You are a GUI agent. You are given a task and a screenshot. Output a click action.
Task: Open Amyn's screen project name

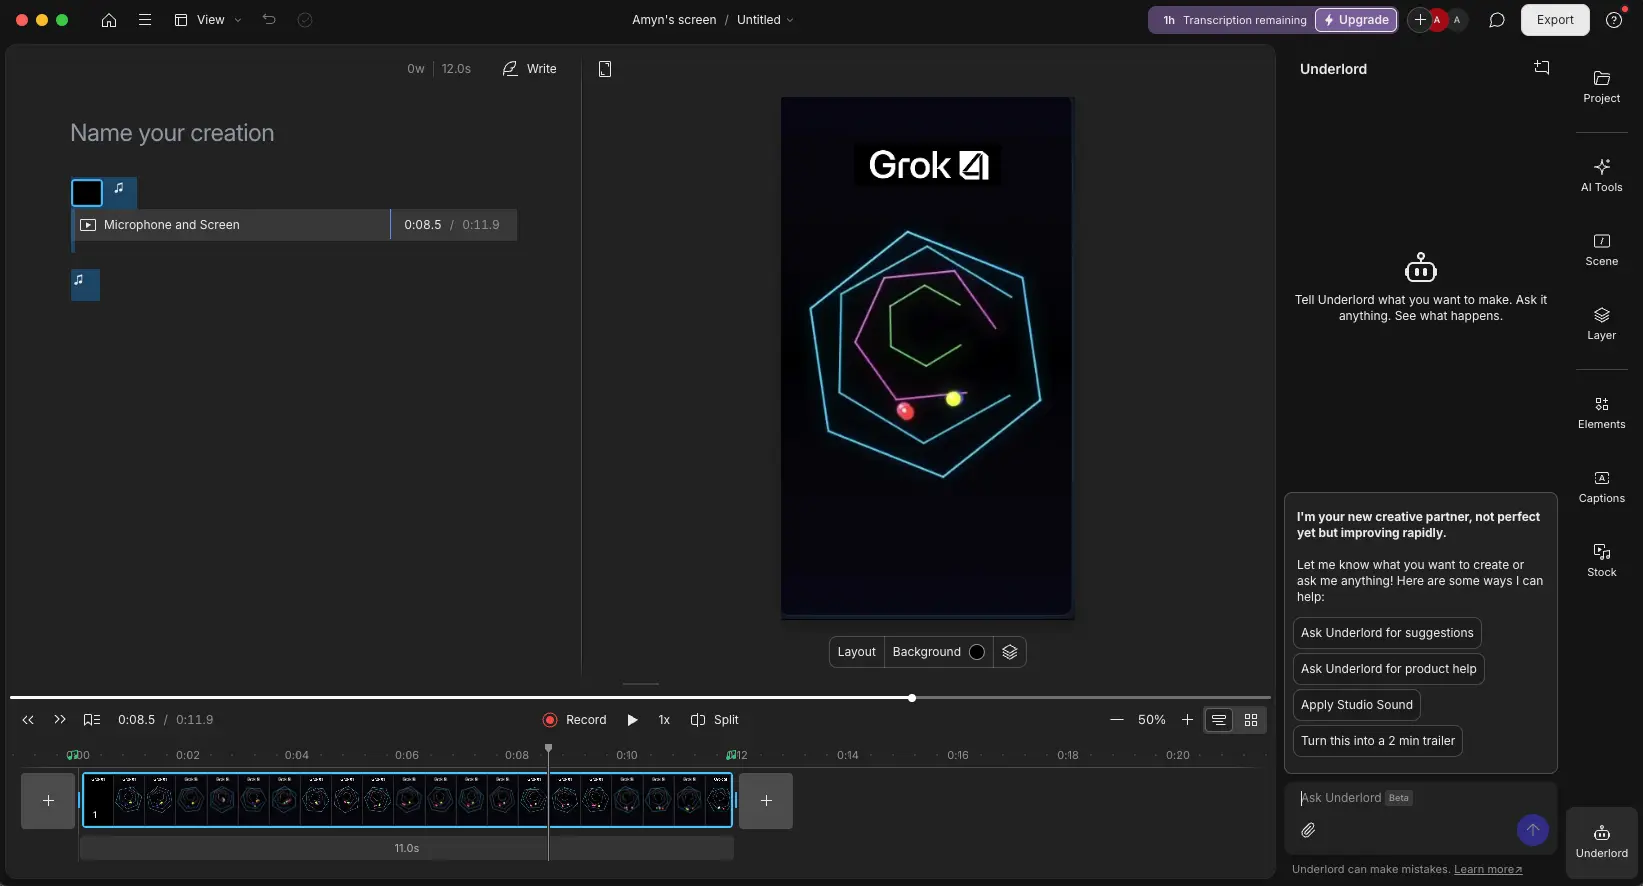coord(674,20)
